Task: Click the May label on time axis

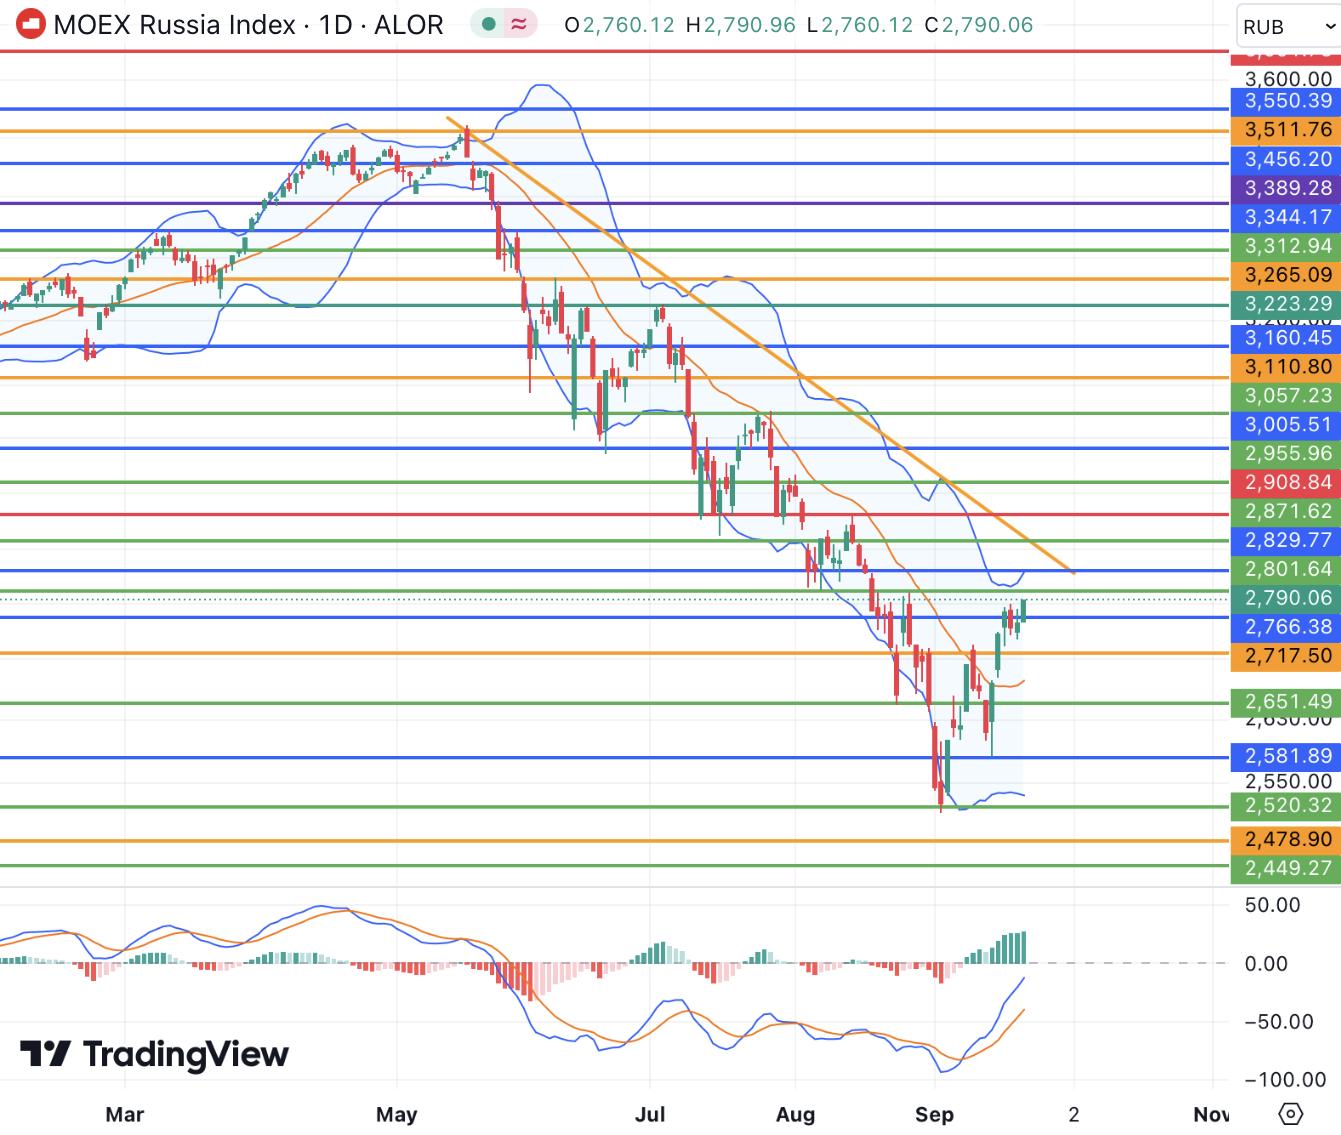Action: [x=397, y=1114]
